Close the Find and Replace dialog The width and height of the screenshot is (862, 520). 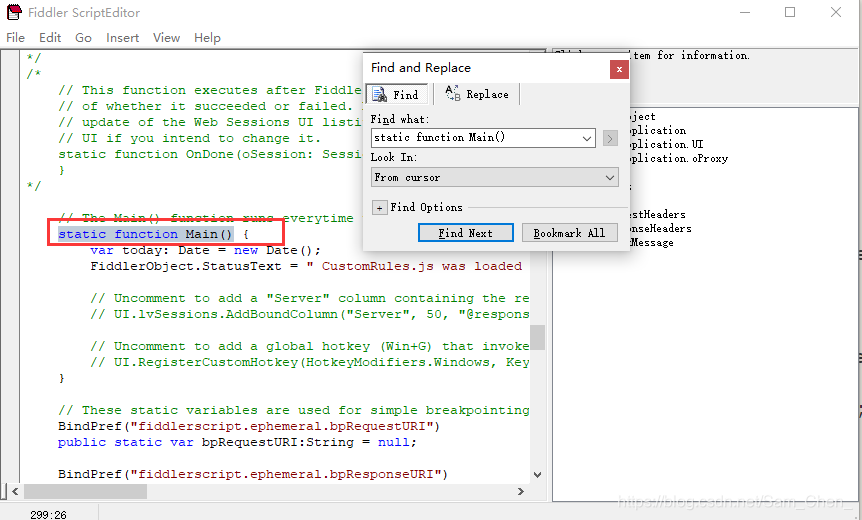coord(619,69)
